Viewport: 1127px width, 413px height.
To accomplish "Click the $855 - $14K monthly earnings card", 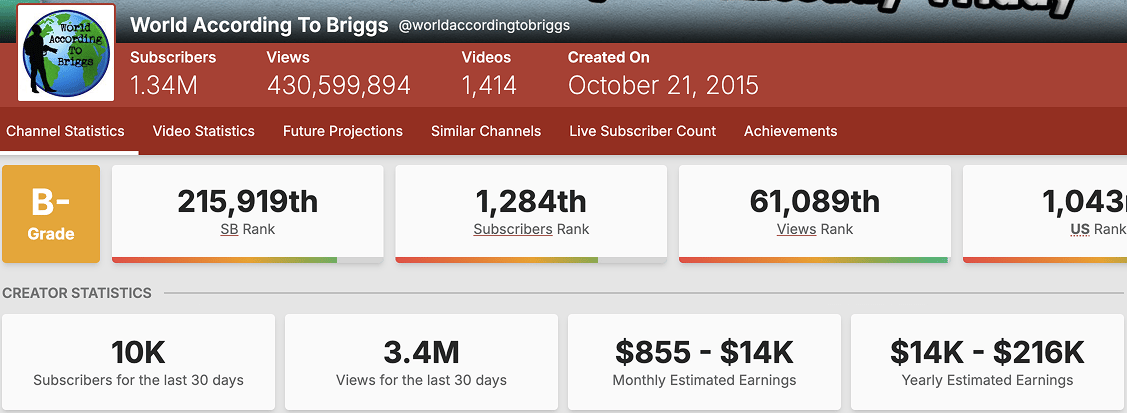I will coord(704,362).
